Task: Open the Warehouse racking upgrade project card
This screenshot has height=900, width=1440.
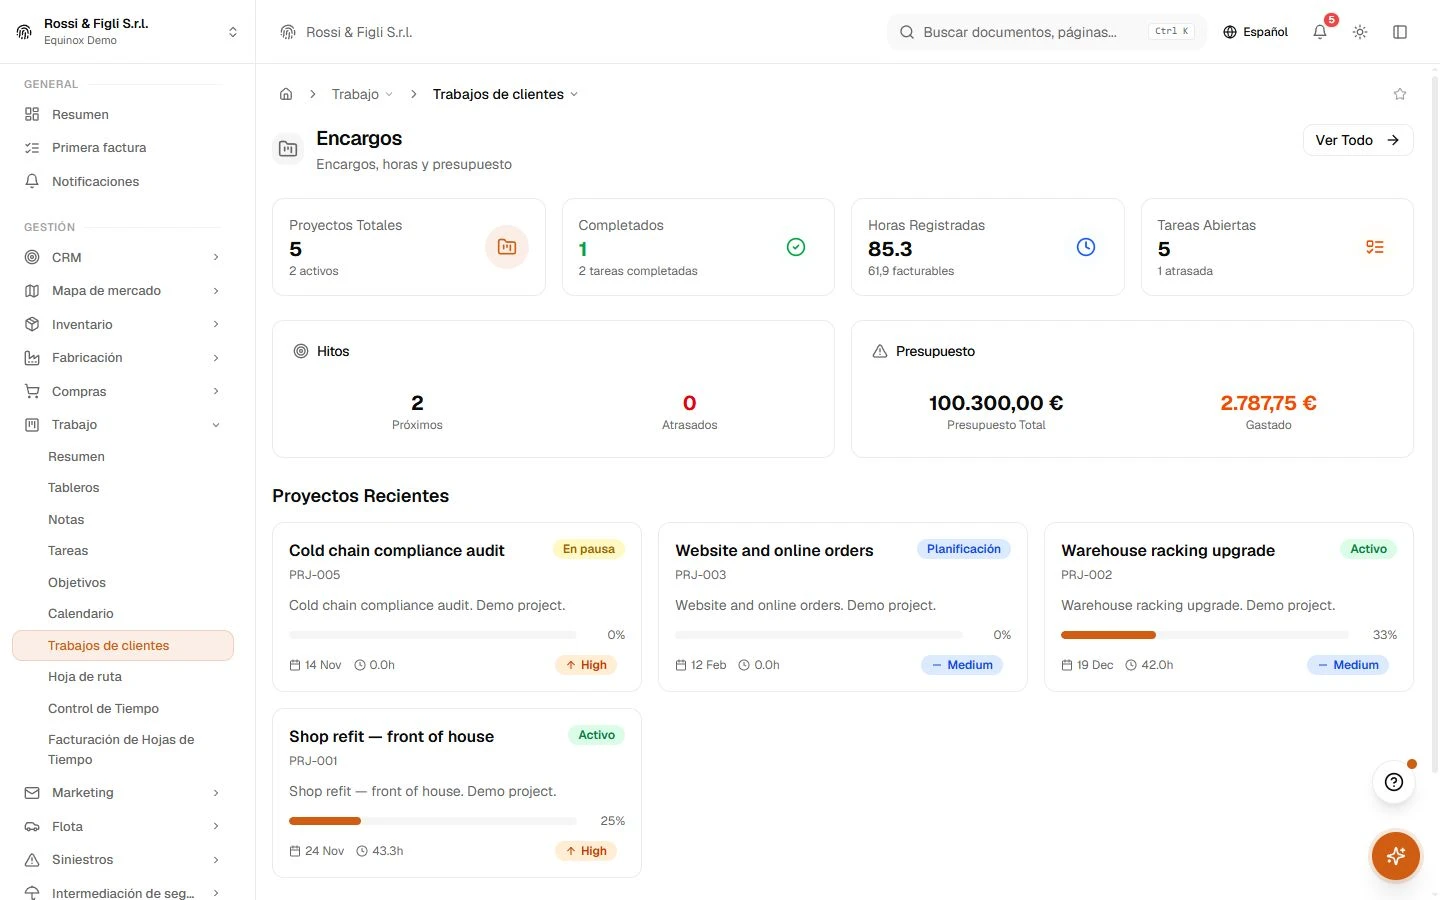Action: pyautogui.click(x=1228, y=607)
